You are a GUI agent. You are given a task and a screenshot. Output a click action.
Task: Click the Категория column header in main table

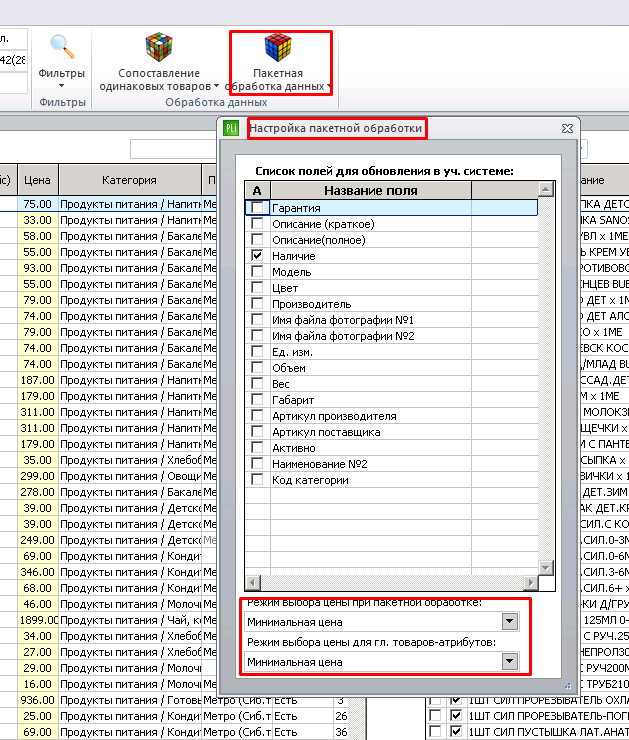(129, 180)
